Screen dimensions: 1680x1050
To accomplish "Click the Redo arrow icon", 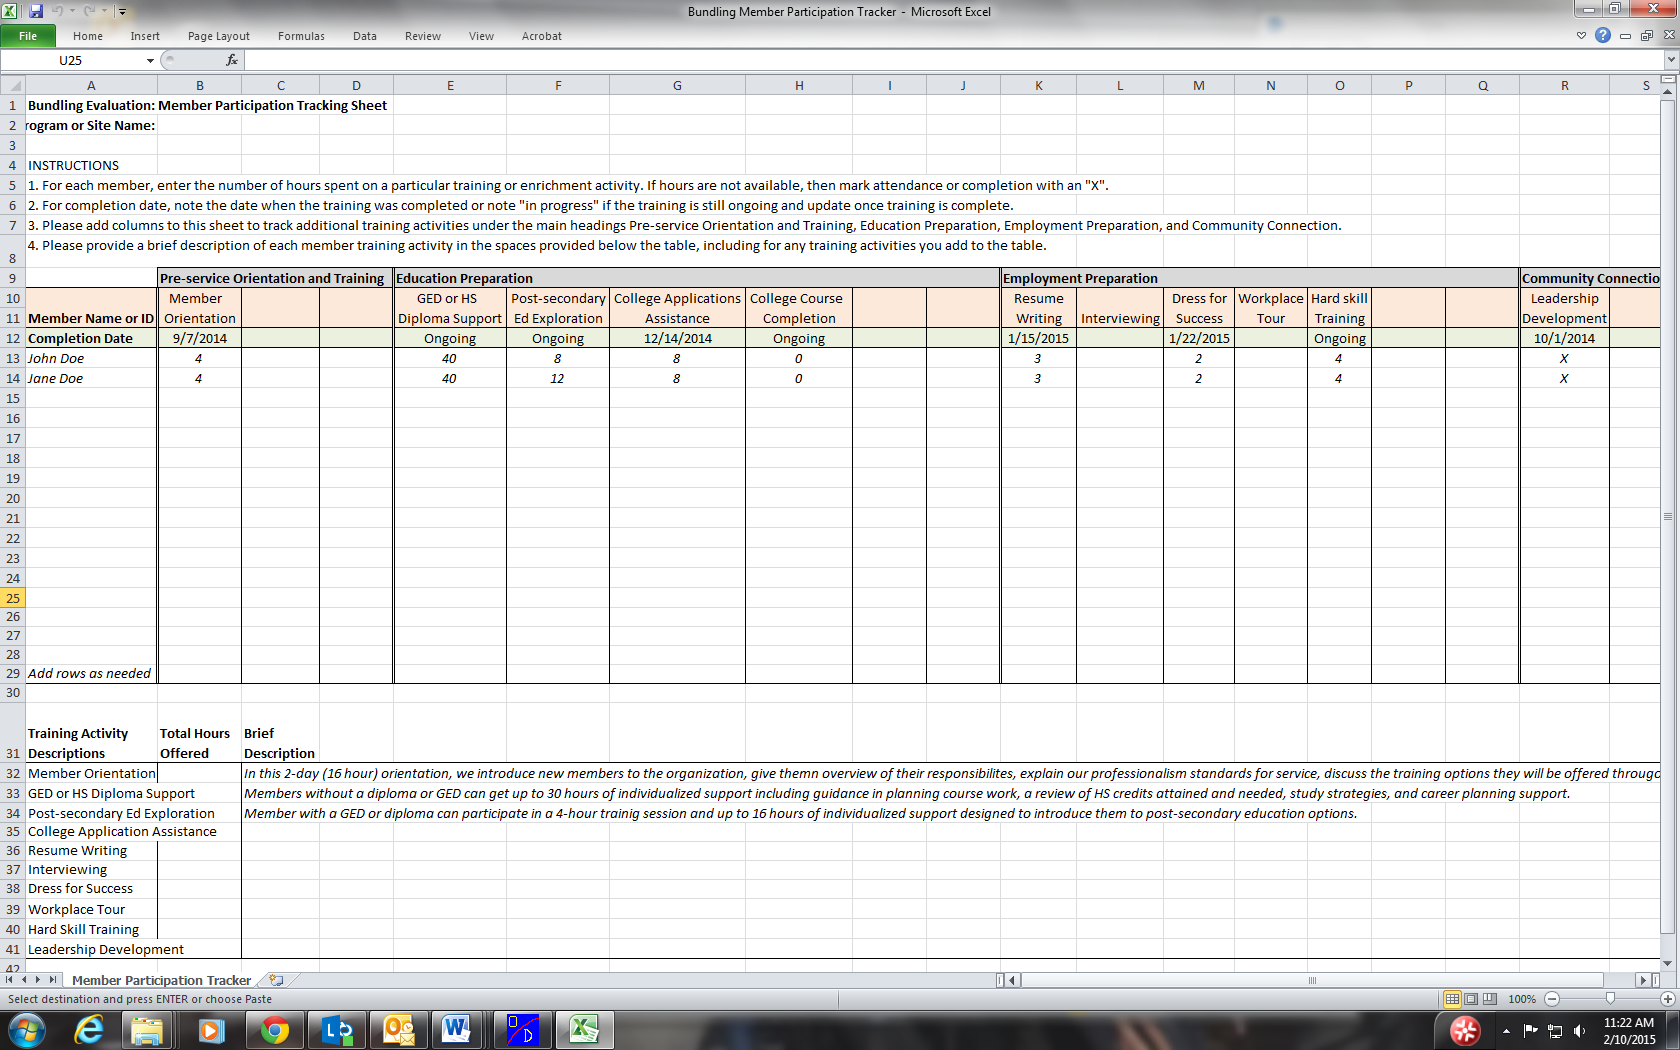I will click(x=89, y=11).
